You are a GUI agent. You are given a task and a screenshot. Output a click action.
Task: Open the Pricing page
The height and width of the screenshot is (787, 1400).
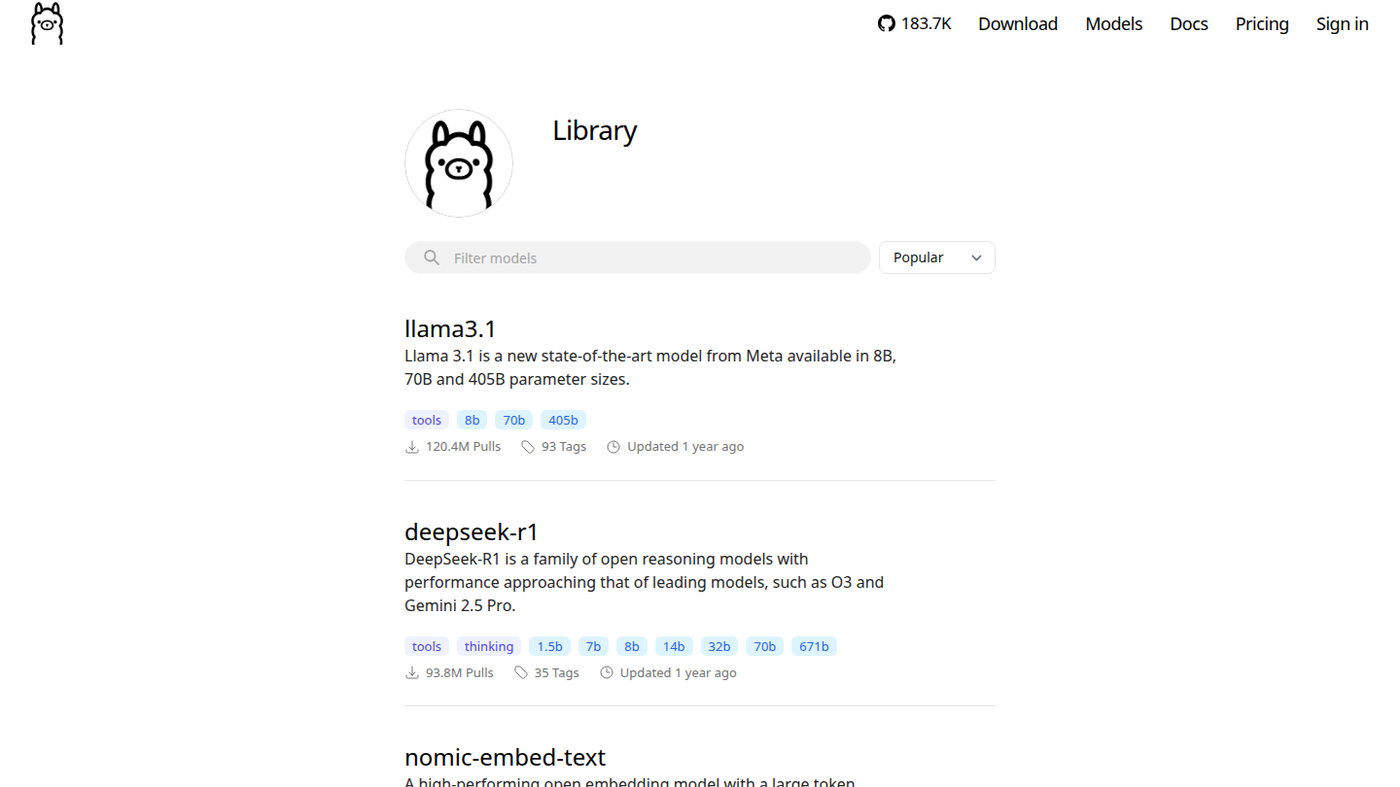click(1262, 24)
